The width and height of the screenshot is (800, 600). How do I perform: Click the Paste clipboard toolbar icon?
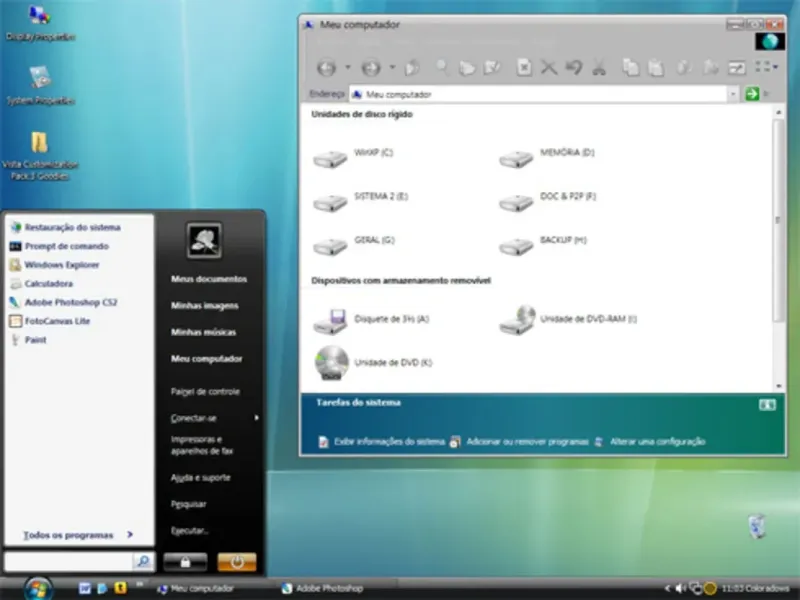pyautogui.click(x=656, y=67)
